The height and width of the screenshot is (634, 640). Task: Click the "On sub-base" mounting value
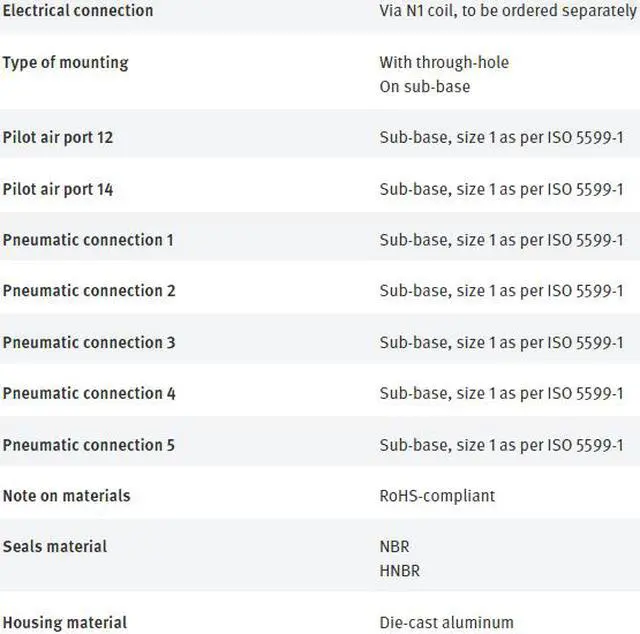(424, 86)
